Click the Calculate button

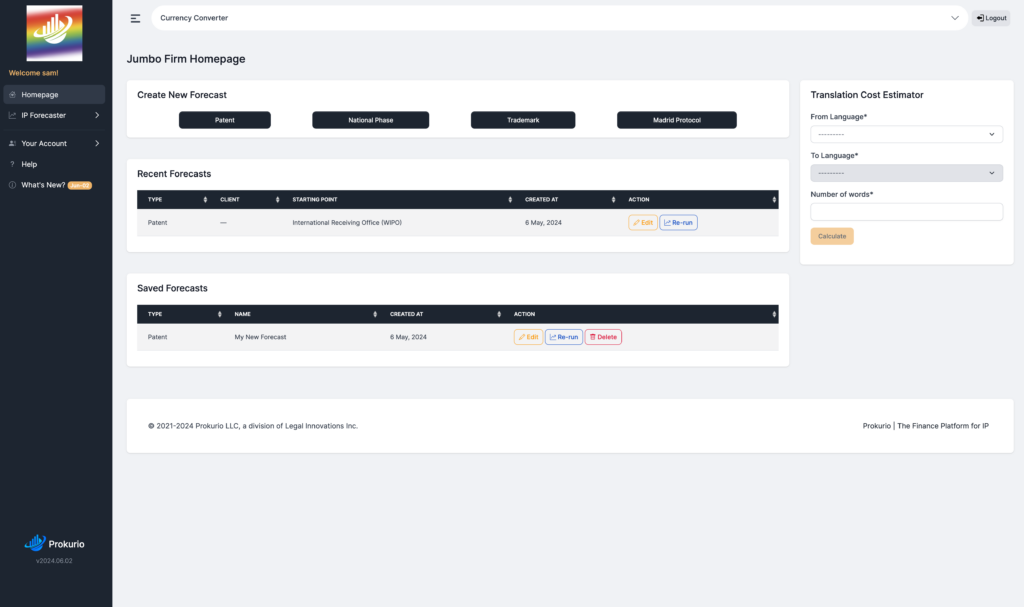click(x=832, y=237)
